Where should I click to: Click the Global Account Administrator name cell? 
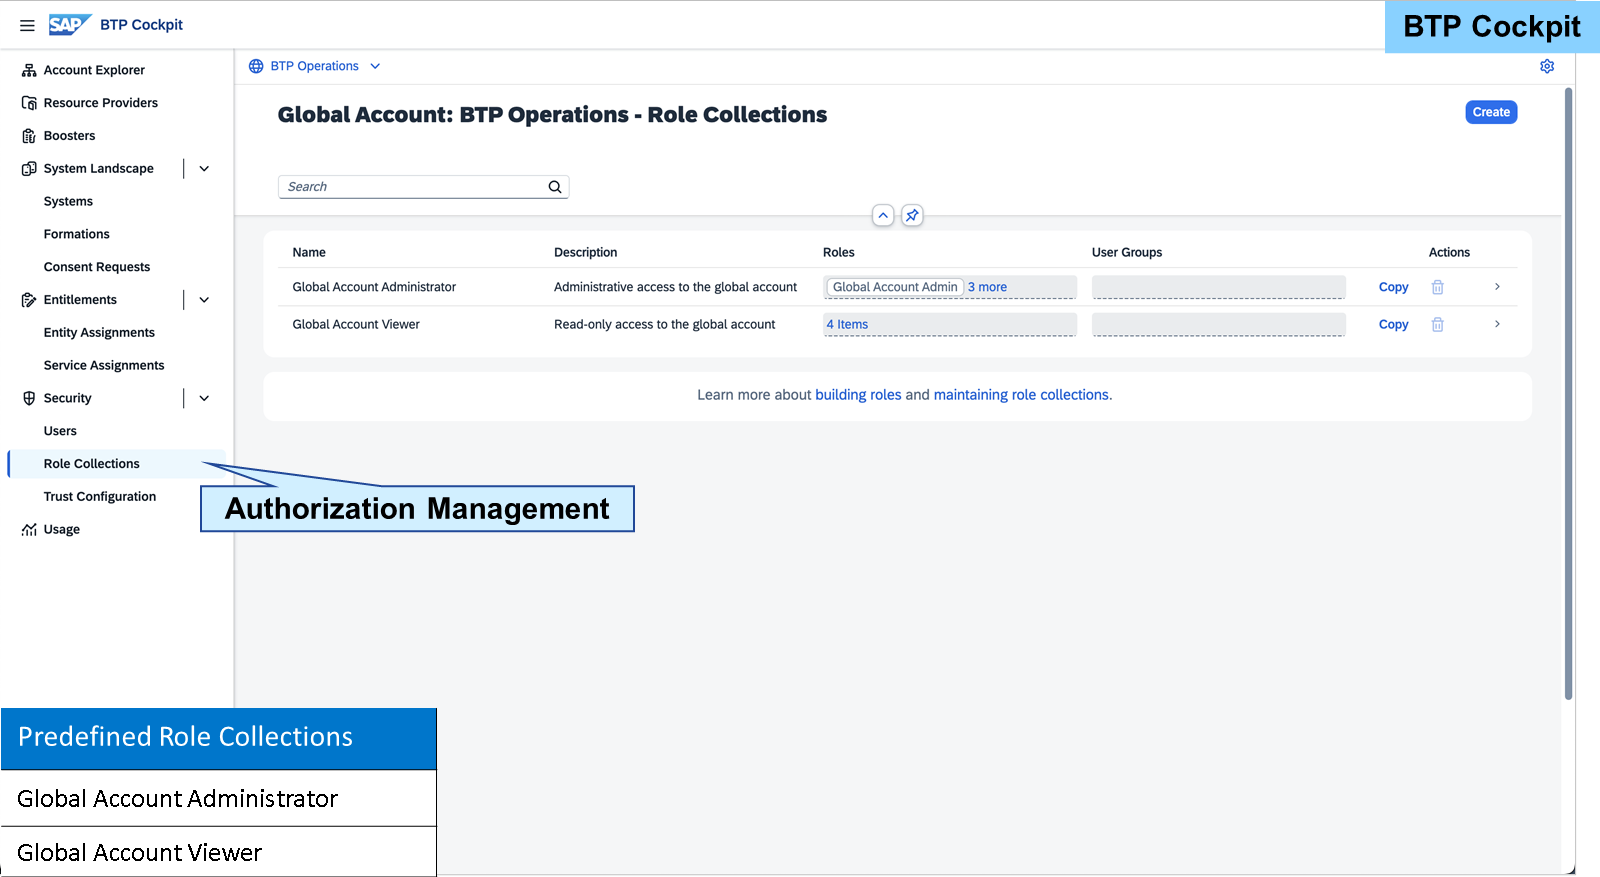(374, 287)
